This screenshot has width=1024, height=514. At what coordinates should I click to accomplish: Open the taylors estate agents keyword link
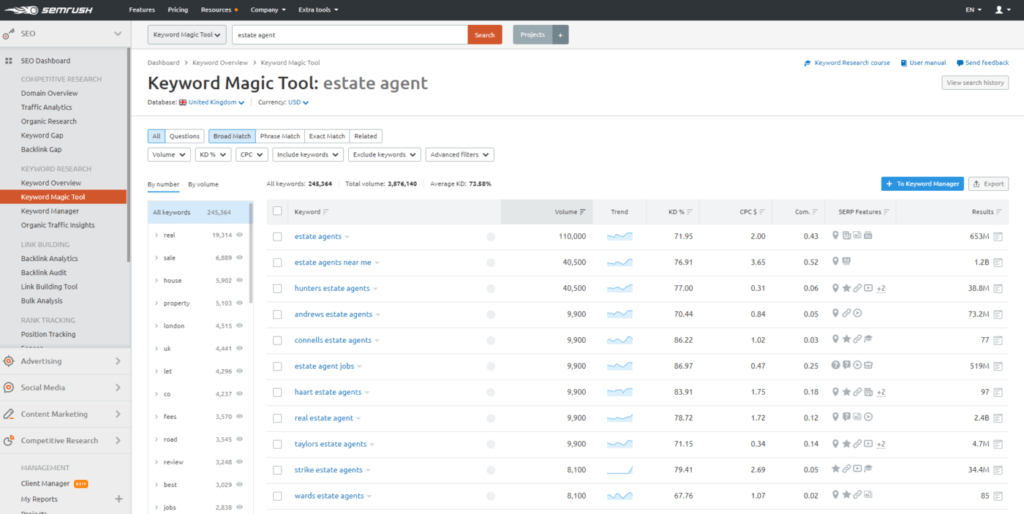click(x=330, y=444)
